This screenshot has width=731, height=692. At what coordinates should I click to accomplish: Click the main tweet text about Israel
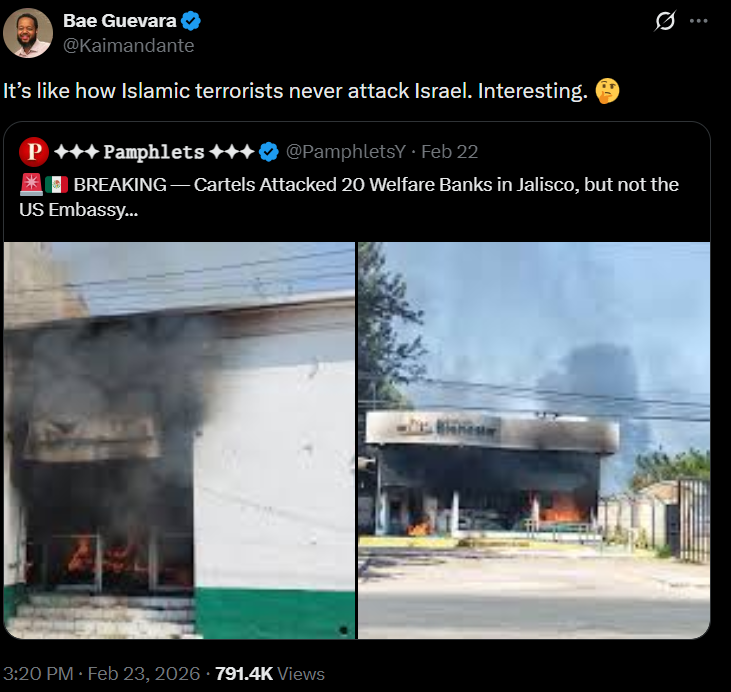click(311, 91)
